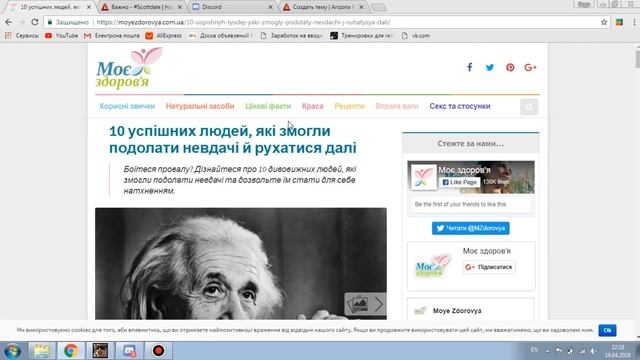Open the Цікаві факти menu item
The height and width of the screenshot is (360, 640).
(x=268, y=106)
